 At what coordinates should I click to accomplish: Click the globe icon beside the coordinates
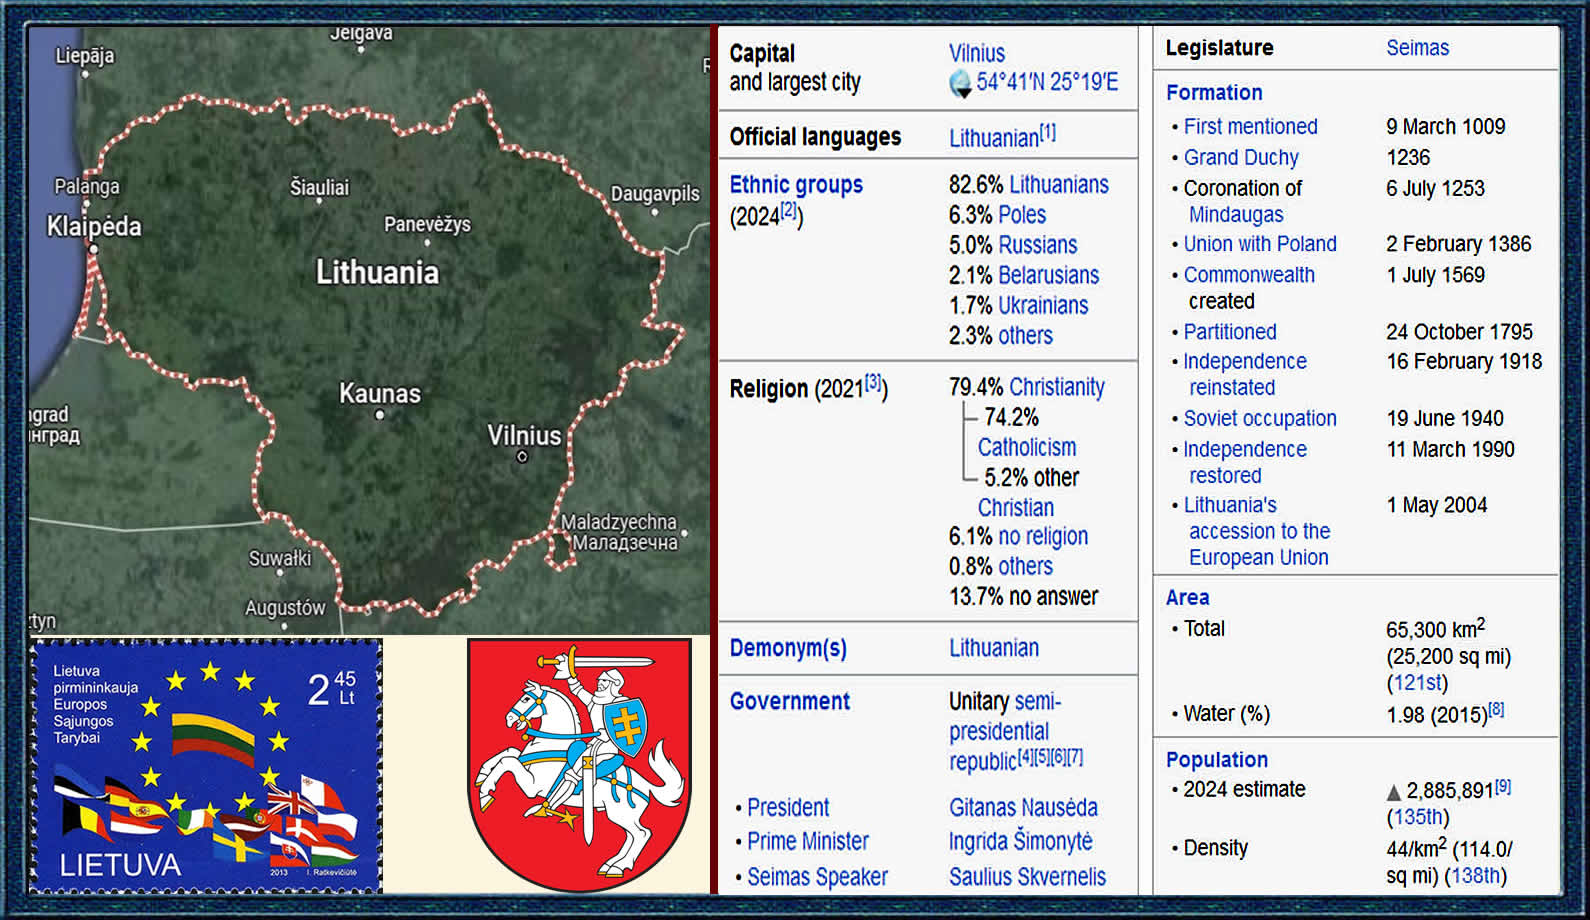point(960,84)
